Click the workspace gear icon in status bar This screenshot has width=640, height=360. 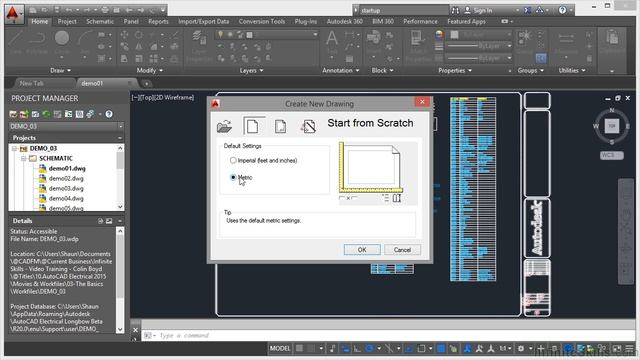[521, 349]
